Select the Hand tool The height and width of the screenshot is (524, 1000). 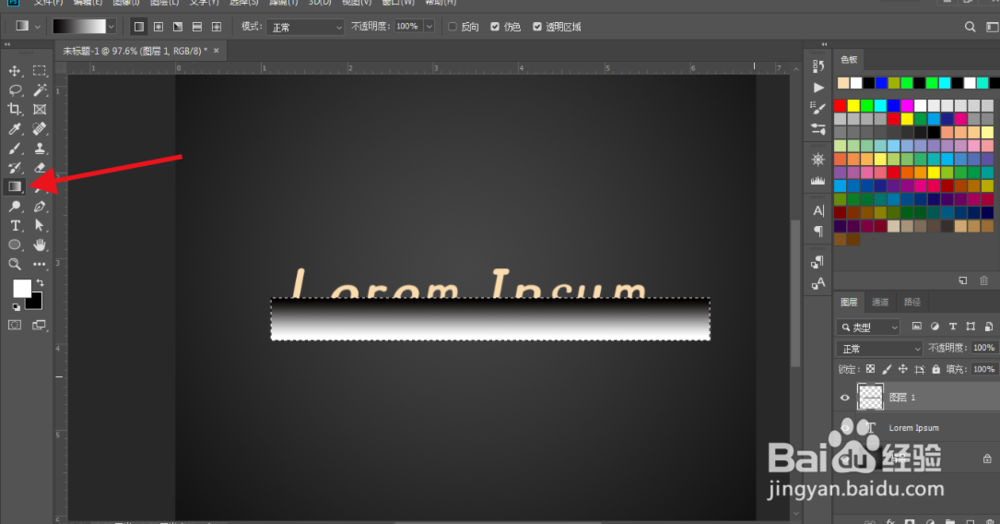coord(40,245)
